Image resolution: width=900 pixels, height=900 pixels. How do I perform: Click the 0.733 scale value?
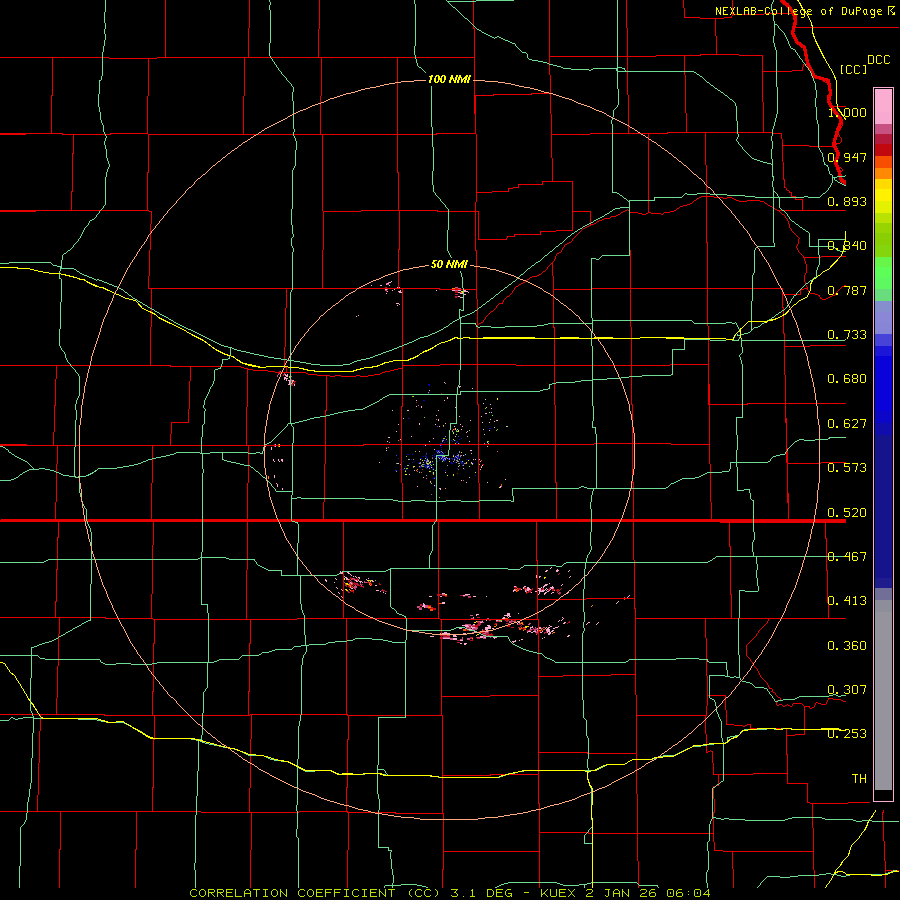(x=847, y=335)
